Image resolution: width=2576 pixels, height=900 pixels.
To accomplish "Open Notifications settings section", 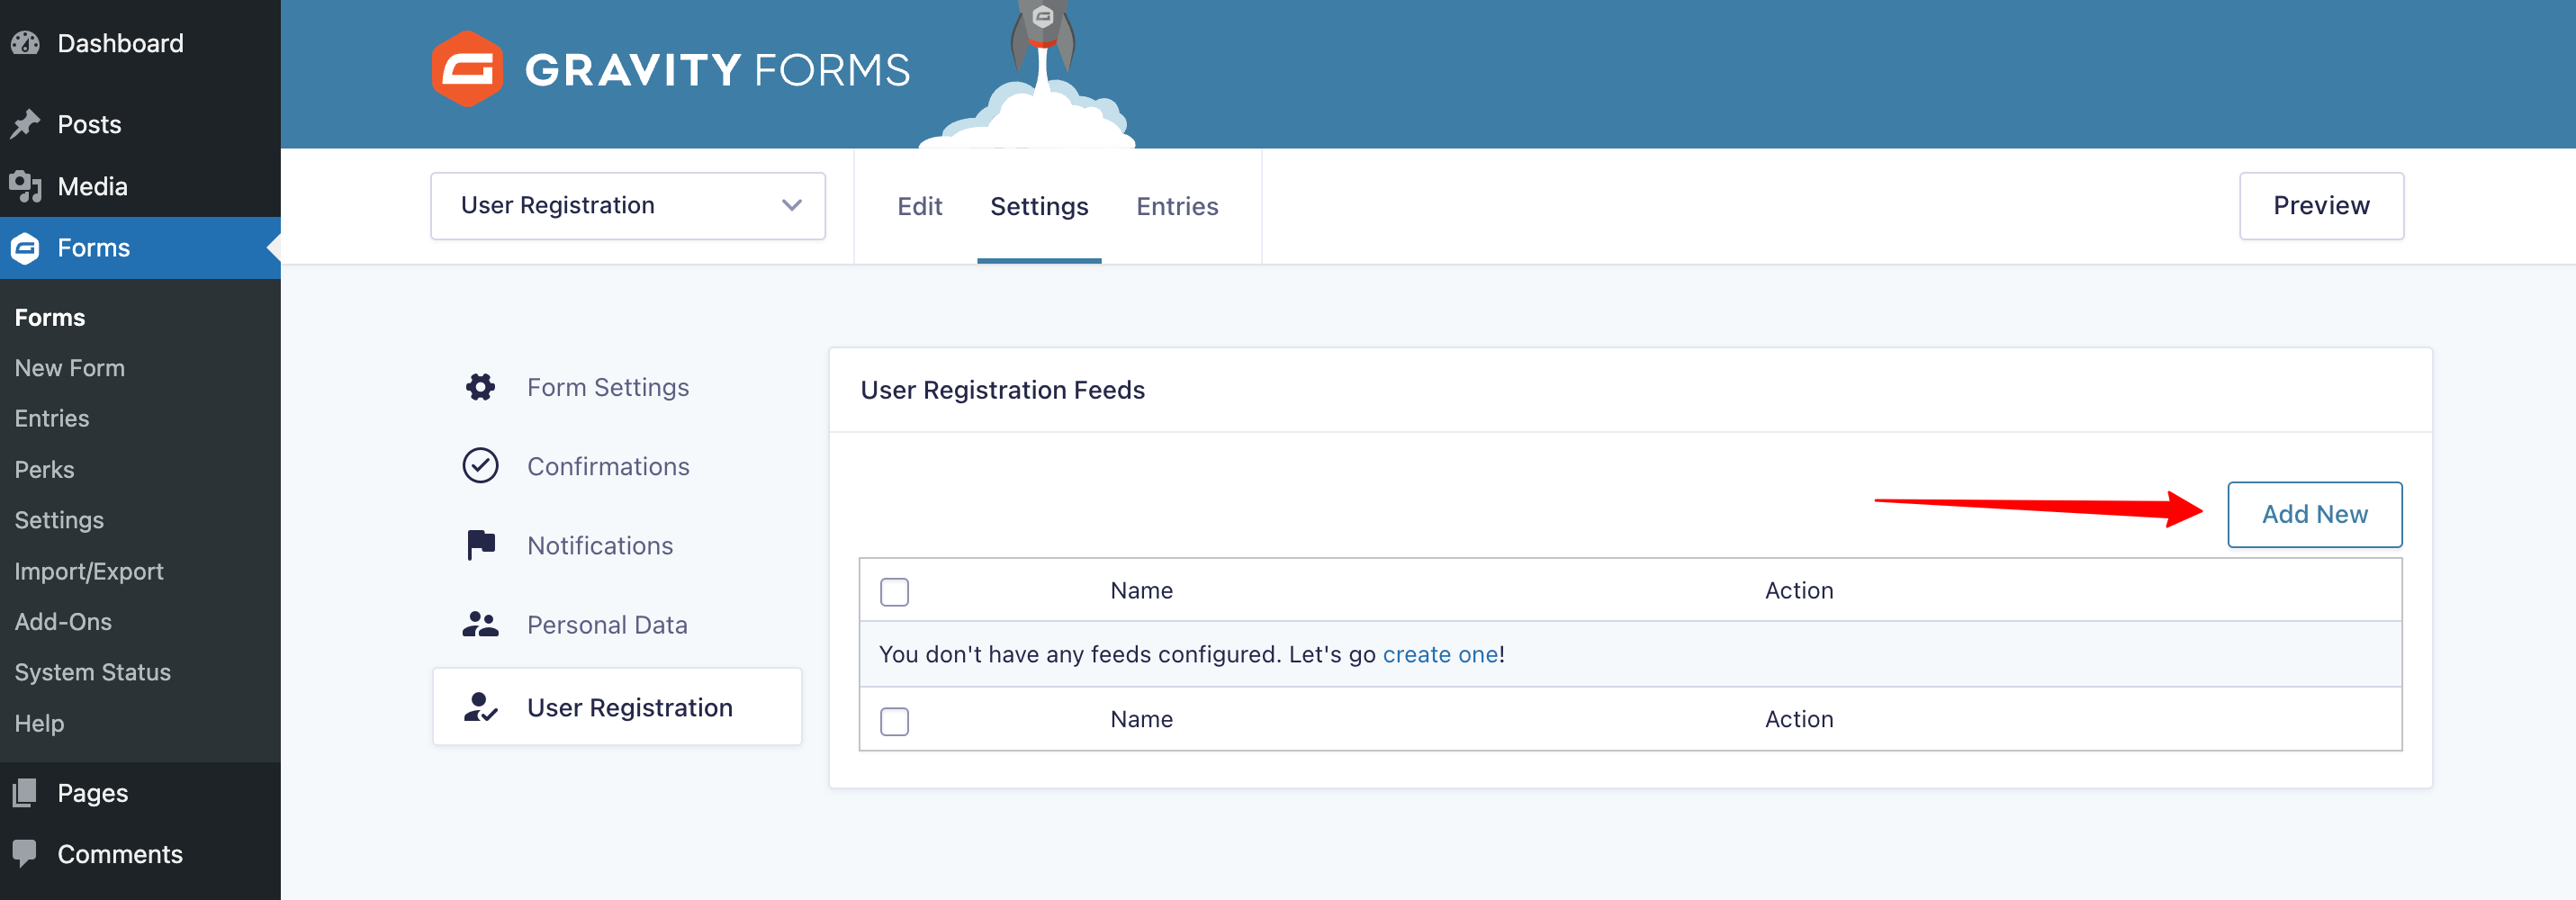I will (x=600, y=545).
